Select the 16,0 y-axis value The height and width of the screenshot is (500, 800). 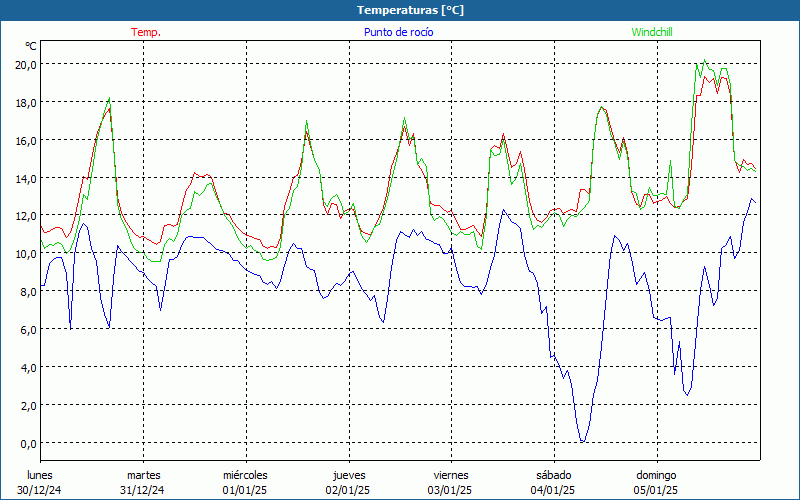pos(28,140)
